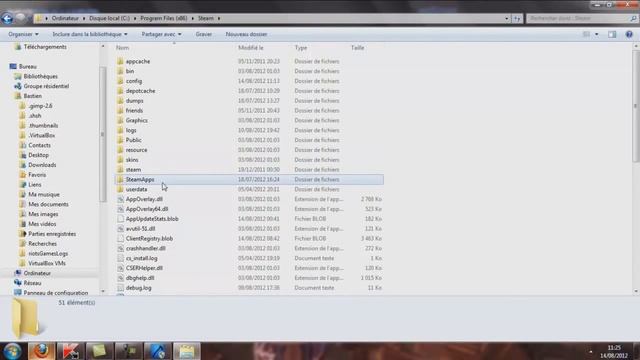Open Téléchargements in the sidebar

pyautogui.click(x=45, y=47)
